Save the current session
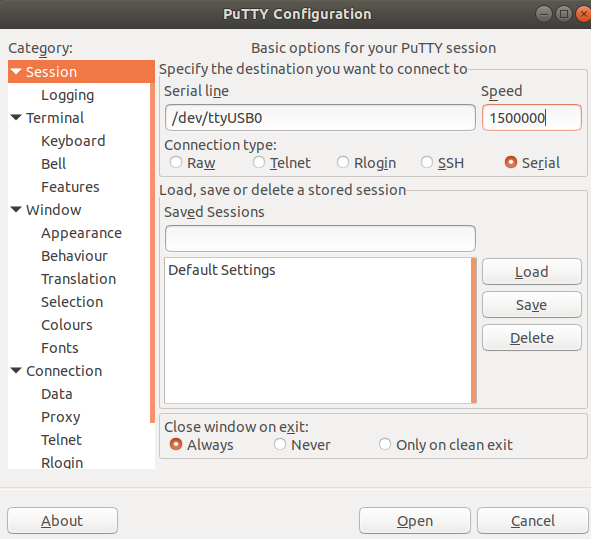Viewport: 591px width, 539px height. click(x=532, y=305)
